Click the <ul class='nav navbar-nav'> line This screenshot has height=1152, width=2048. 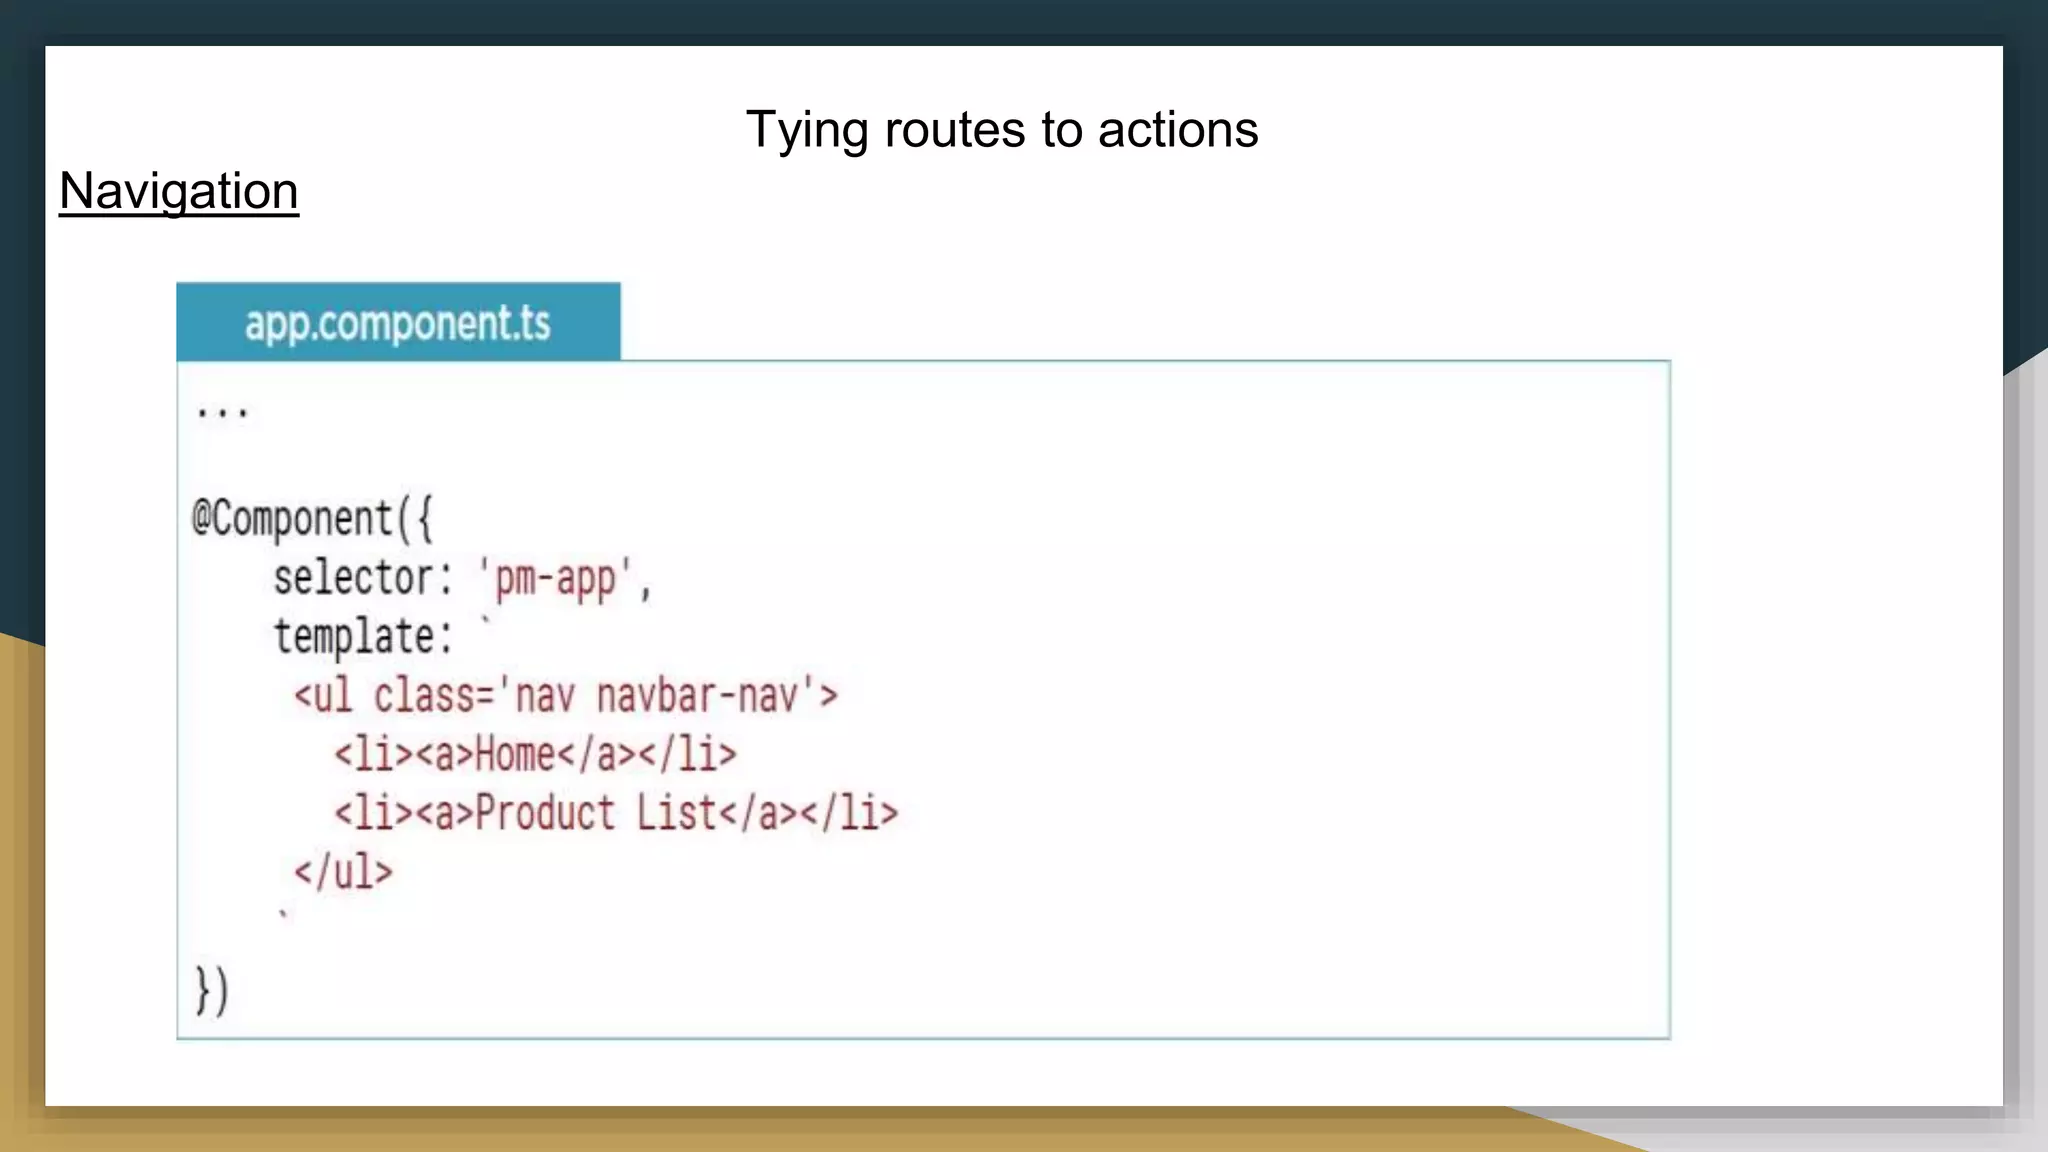(565, 695)
